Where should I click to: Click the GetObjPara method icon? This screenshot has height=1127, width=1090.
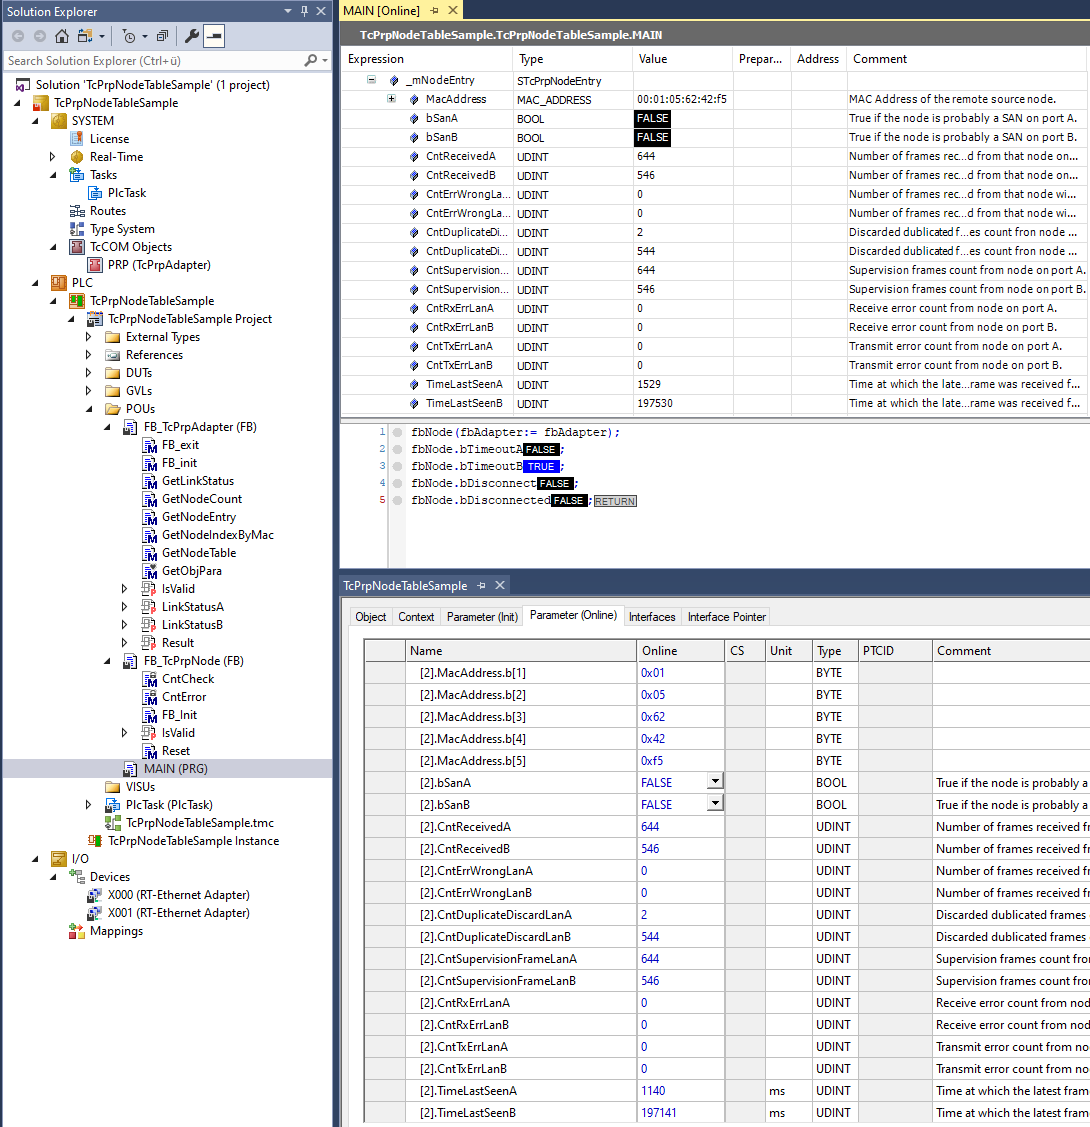point(149,571)
